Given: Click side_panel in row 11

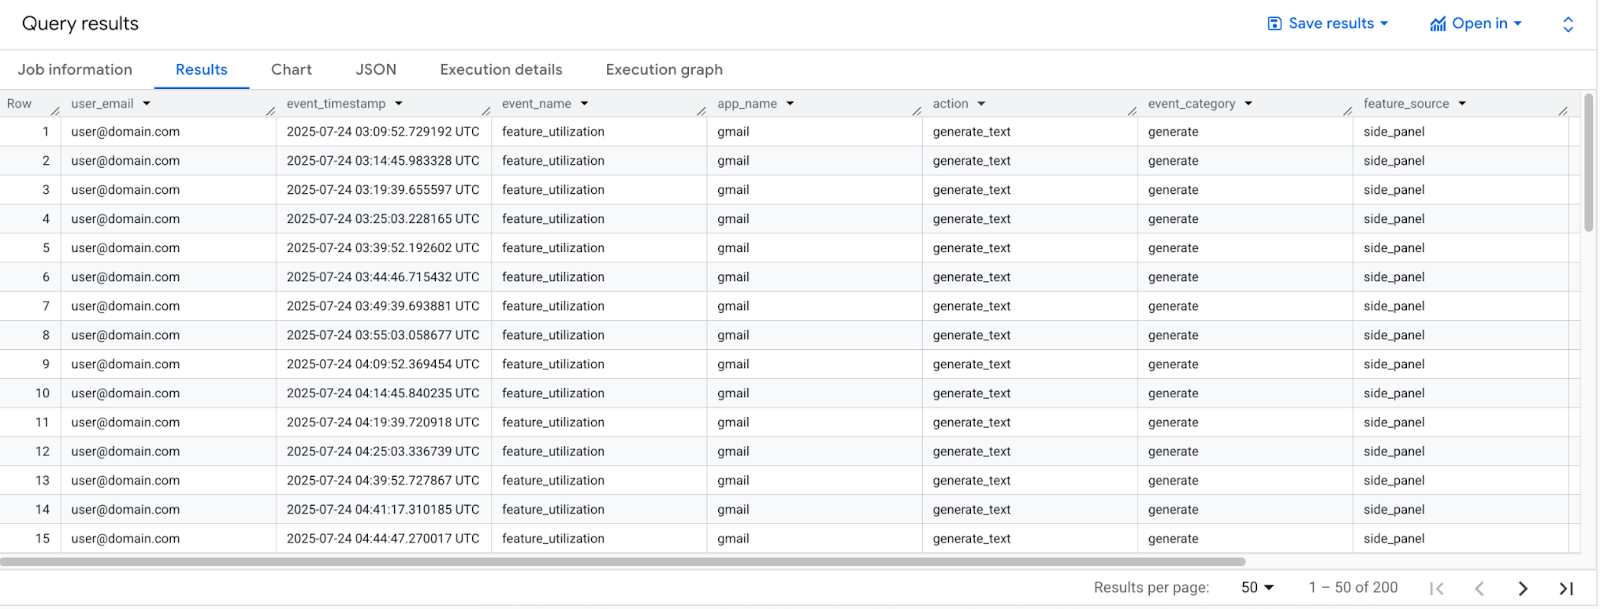Looking at the screenshot, I should point(1394,422).
